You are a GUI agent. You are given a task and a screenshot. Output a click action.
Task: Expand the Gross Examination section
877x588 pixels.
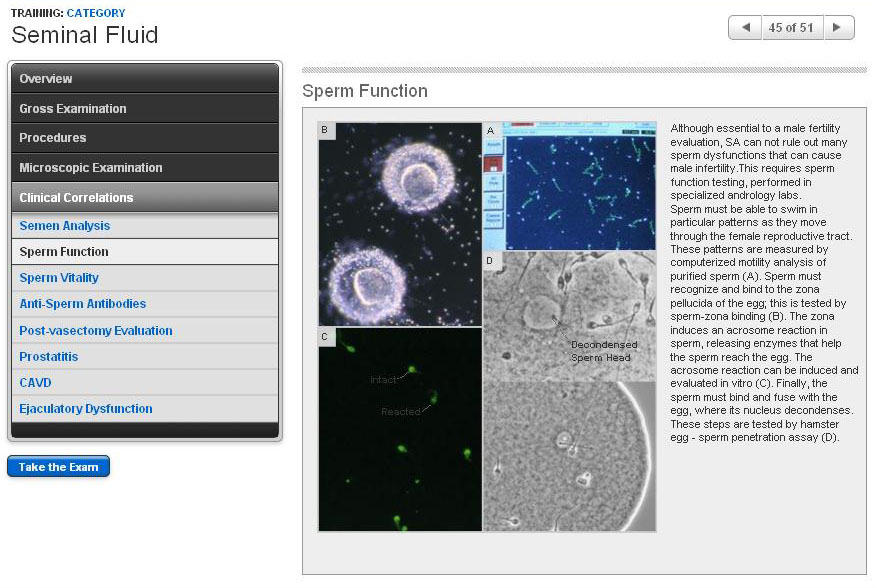coord(145,109)
